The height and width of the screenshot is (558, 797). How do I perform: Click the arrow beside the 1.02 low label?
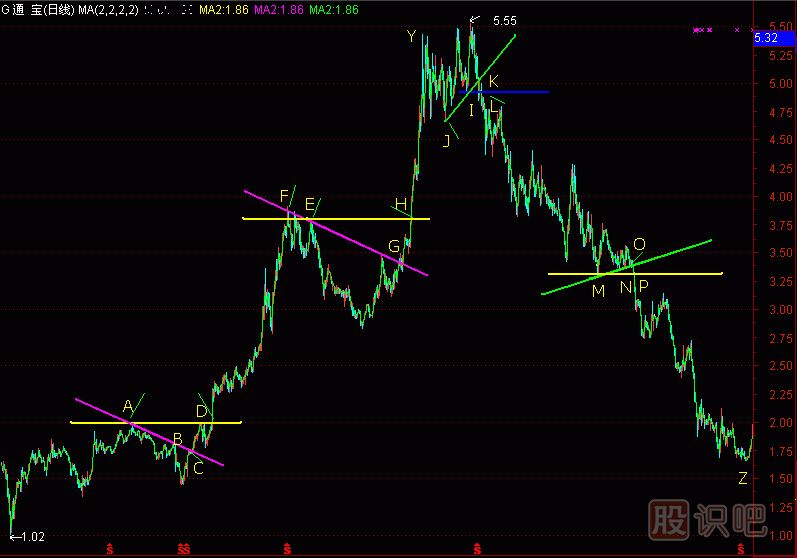(x=11, y=537)
